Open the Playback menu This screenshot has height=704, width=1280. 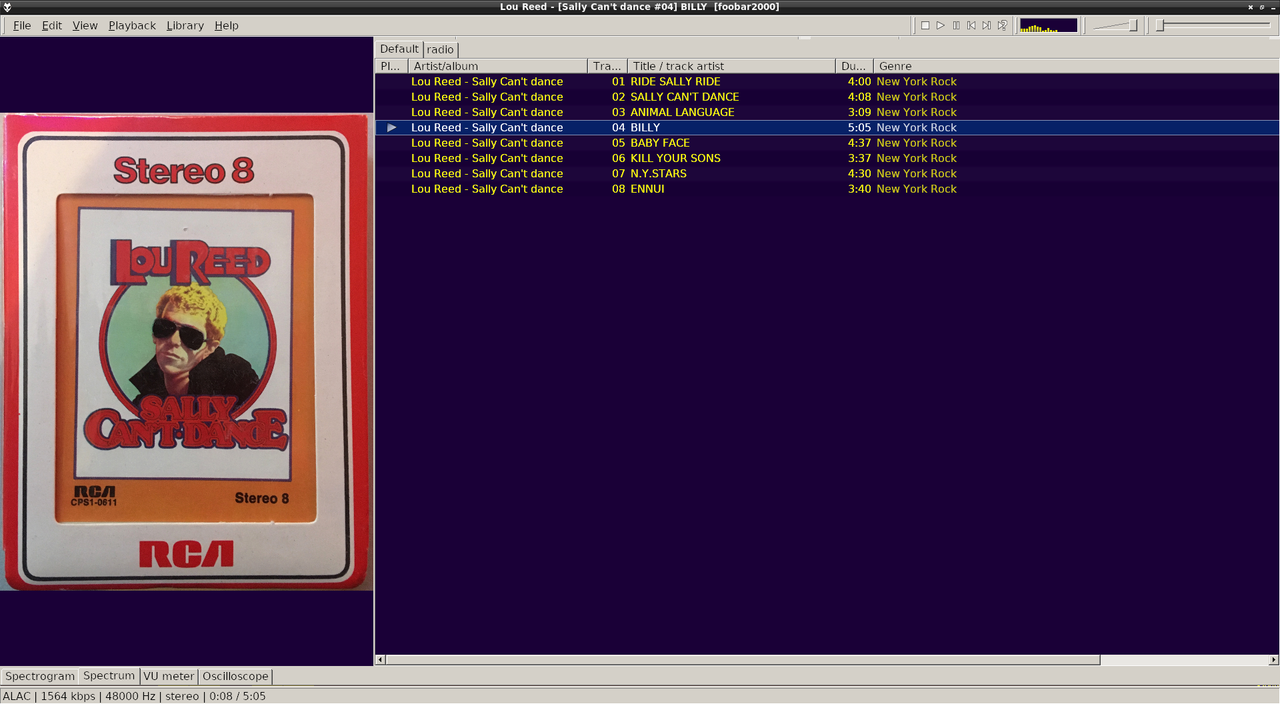click(x=132, y=25)
